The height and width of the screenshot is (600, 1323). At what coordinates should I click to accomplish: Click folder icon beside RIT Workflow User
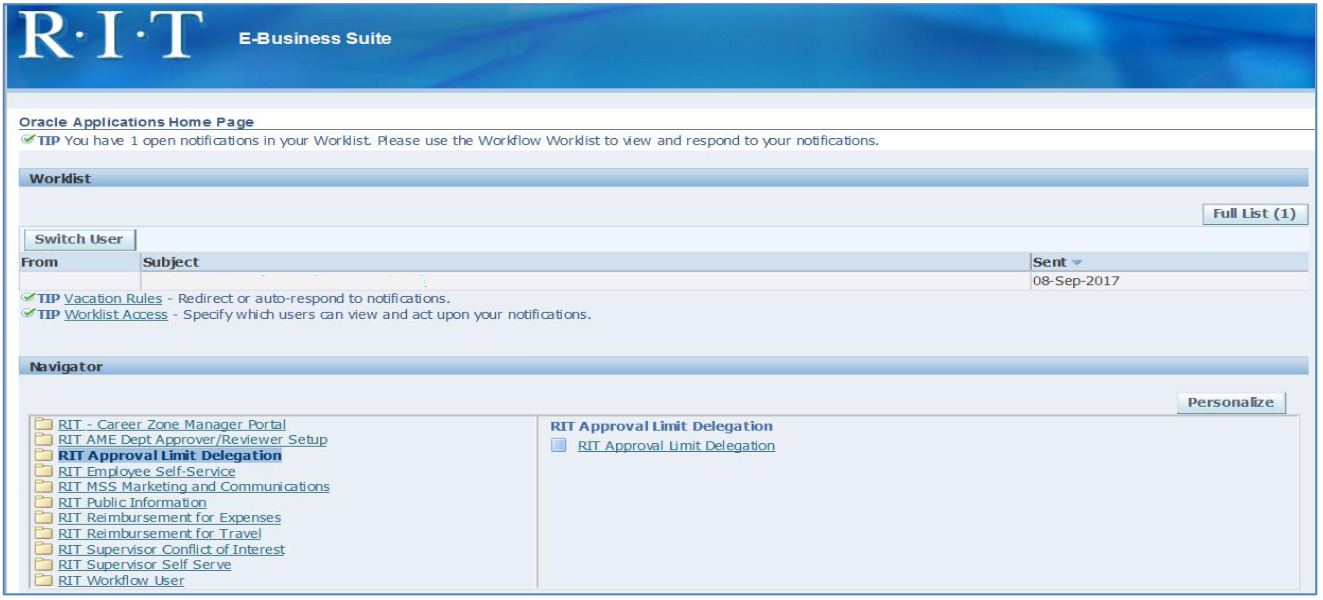point(44,580)
